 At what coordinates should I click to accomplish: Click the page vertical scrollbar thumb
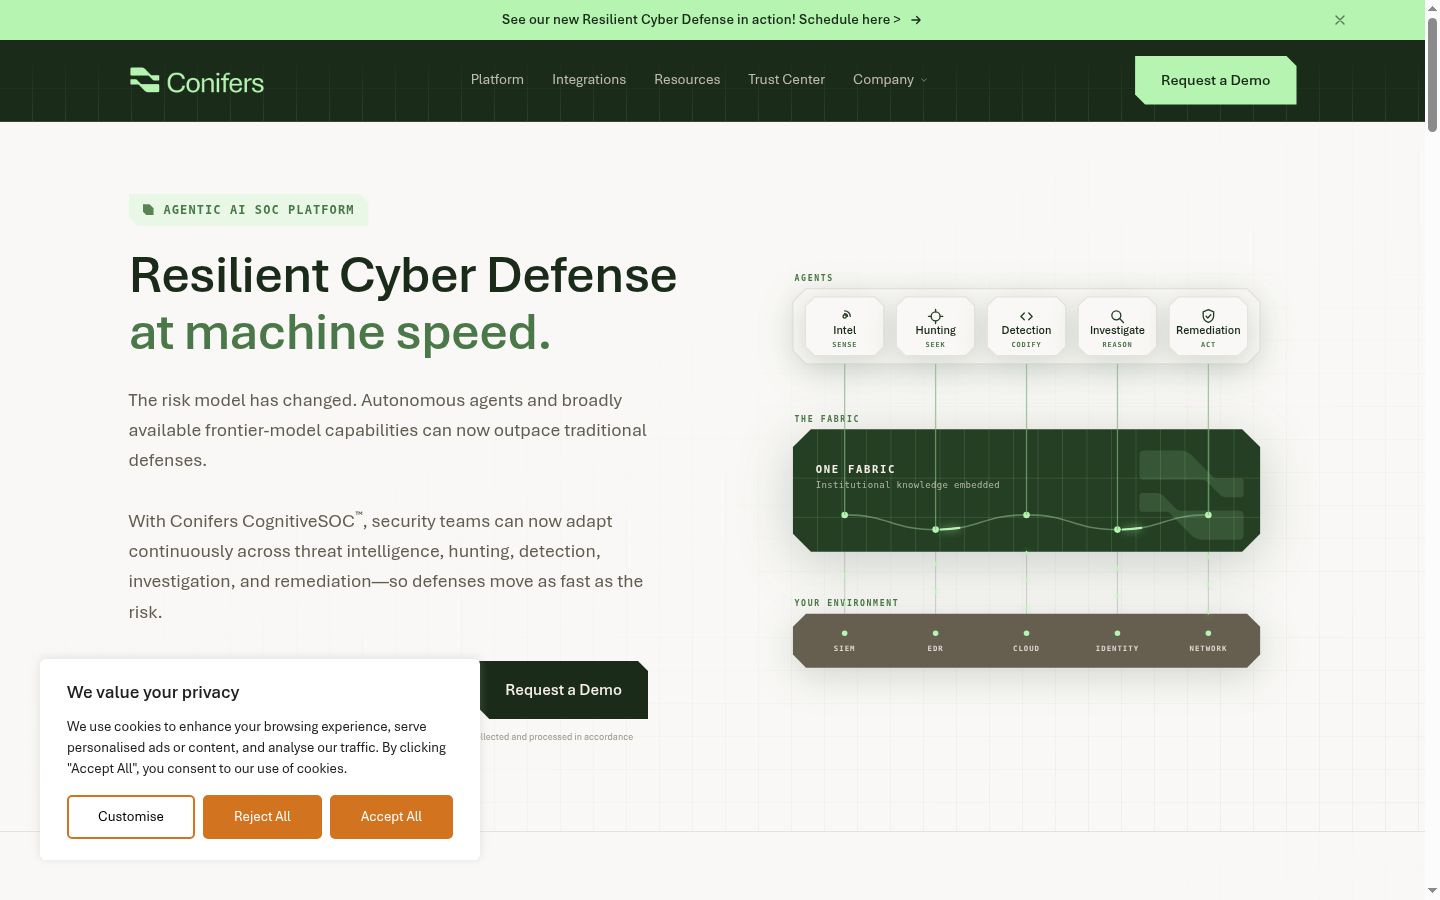coord(1432,73)
